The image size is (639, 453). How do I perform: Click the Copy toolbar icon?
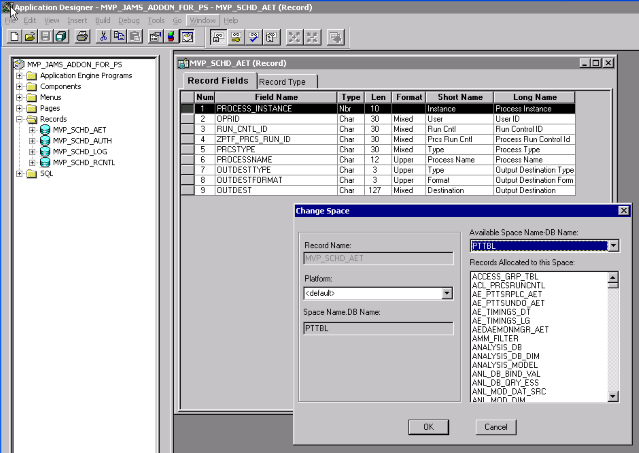119,37
